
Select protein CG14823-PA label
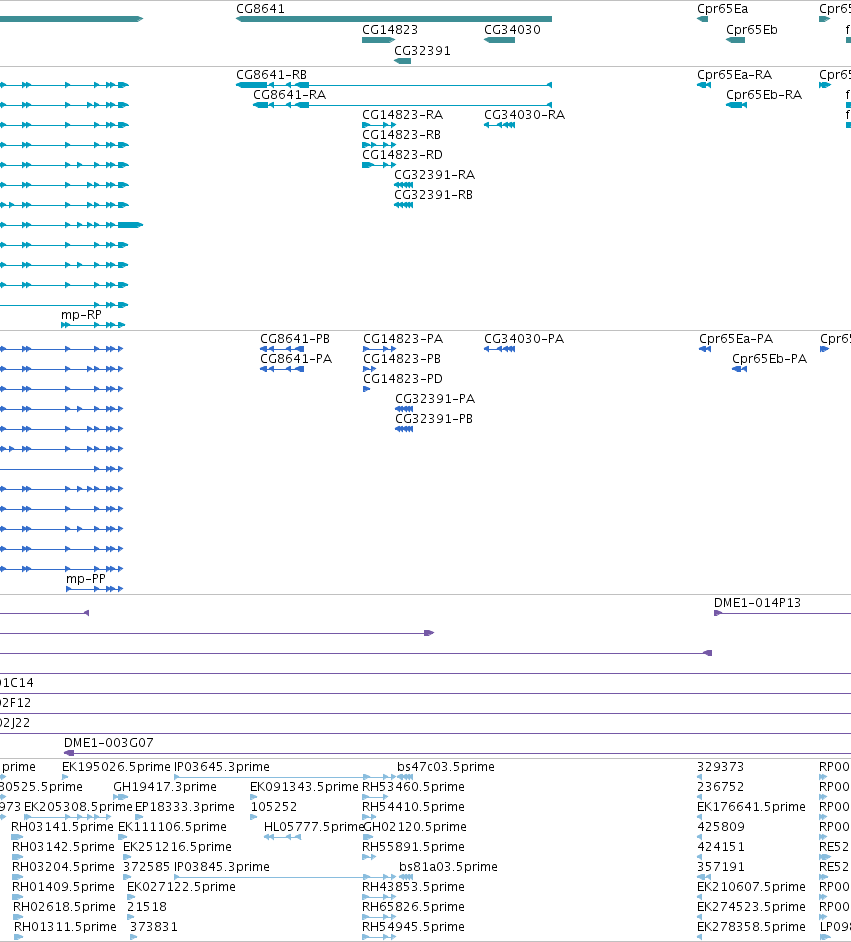tap(403, 339)
